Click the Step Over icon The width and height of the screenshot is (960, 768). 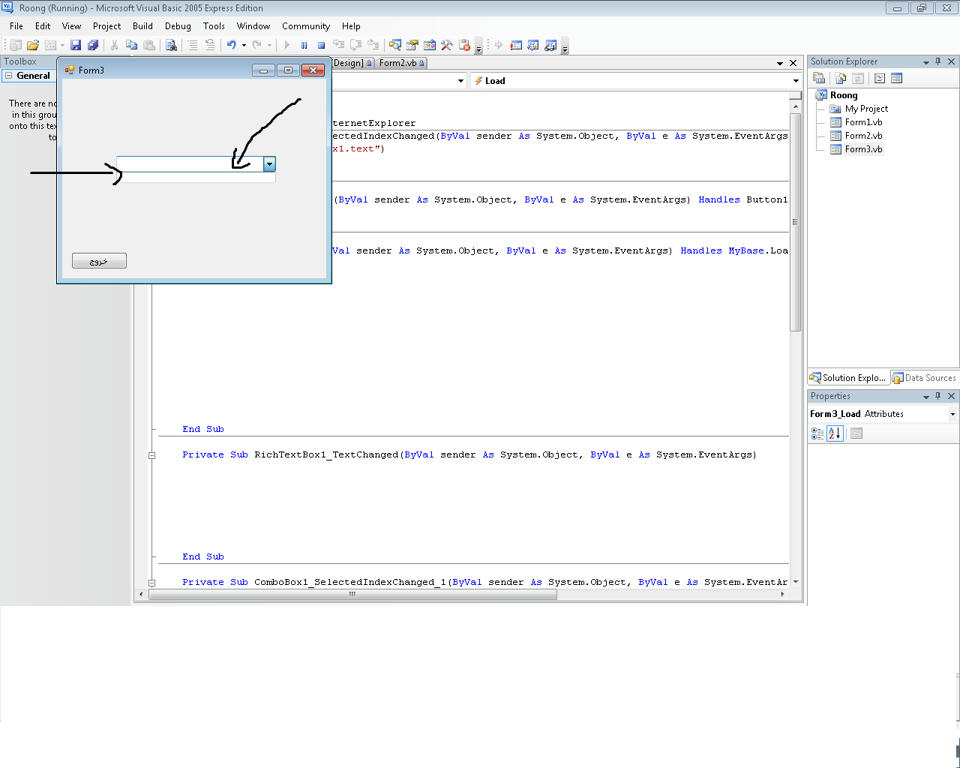(x=356, y=45)
